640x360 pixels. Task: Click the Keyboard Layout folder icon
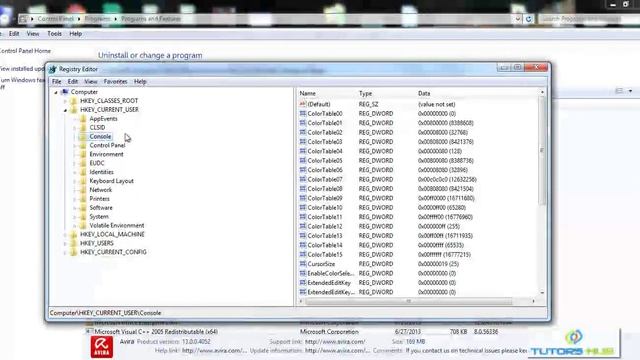[83, 181]
